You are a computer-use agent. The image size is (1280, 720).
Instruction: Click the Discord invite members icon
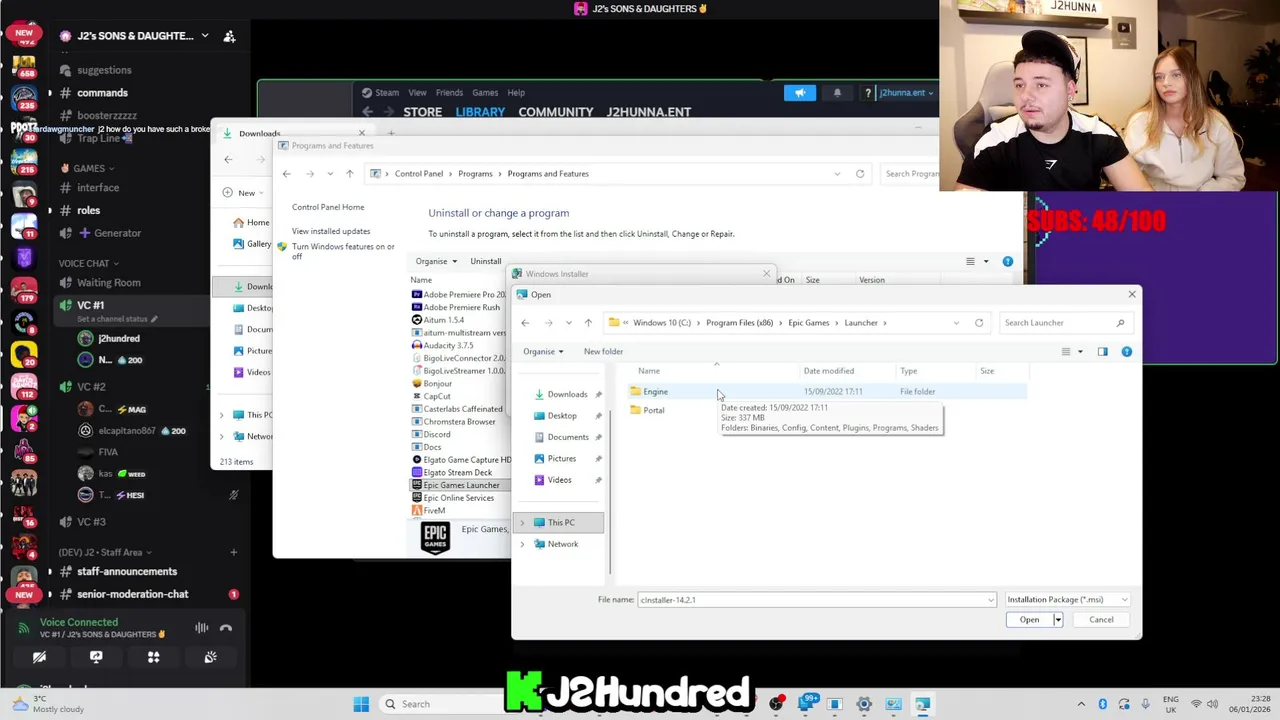(x=229, y=36)
